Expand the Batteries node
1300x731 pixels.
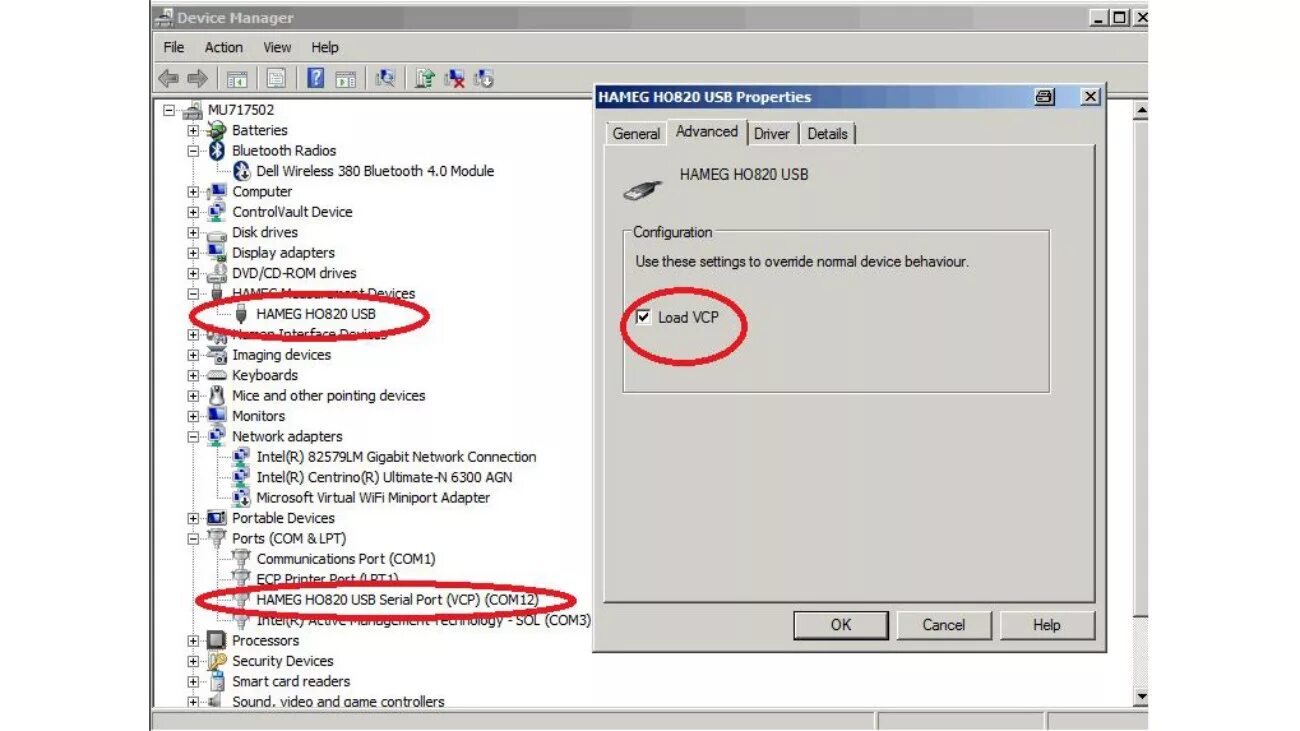pos(193,130)
